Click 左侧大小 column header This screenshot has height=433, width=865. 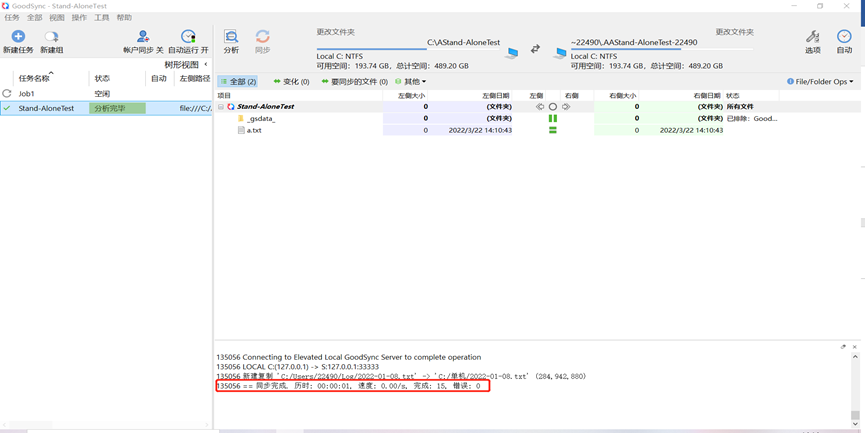413,96
